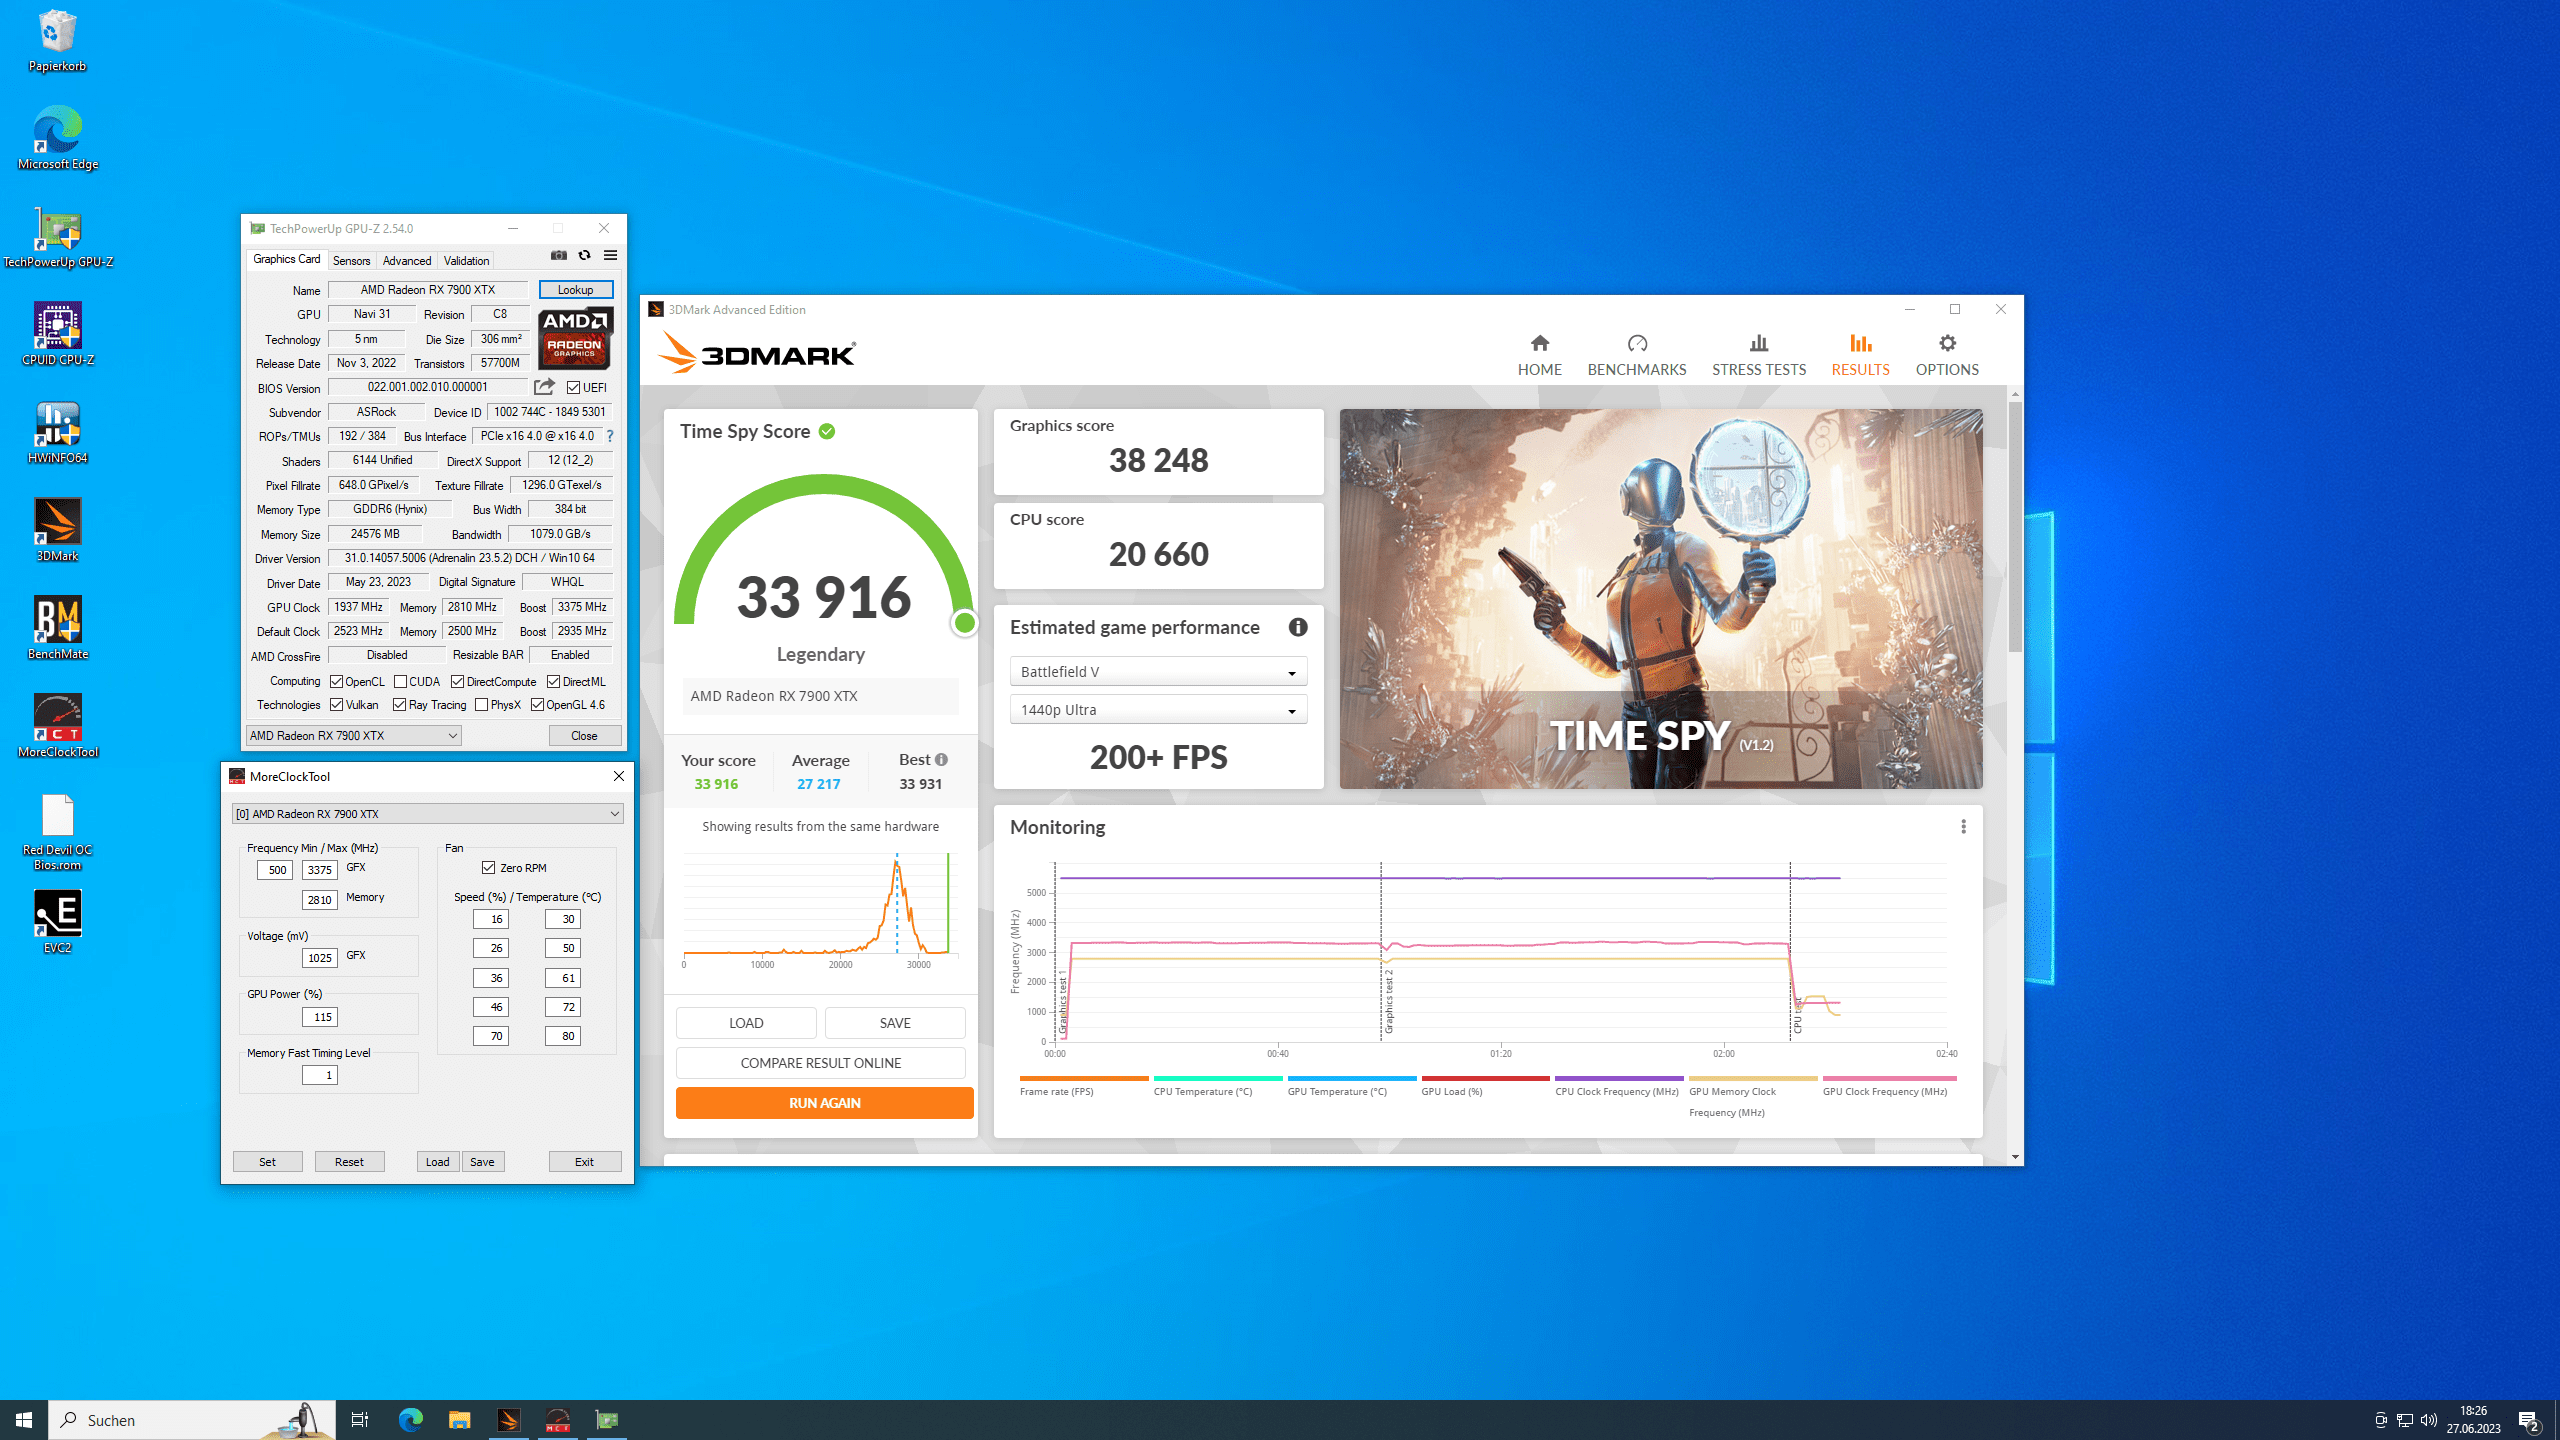Screen dimensions: 2560x1440
Task: Click the BIOS version share/export icon
Action: [544, 387]
